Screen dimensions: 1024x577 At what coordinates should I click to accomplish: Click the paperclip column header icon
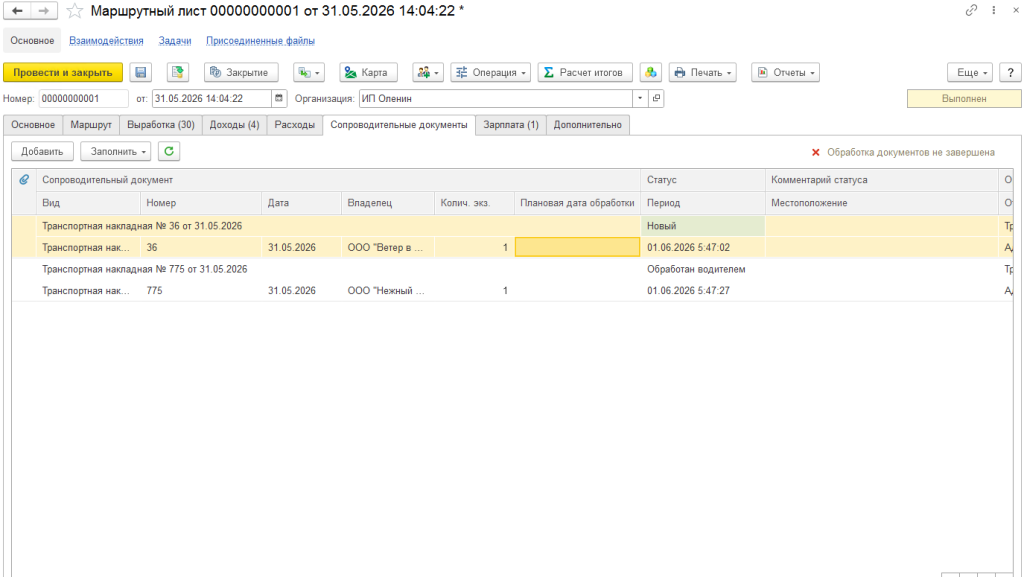(24, 179)
